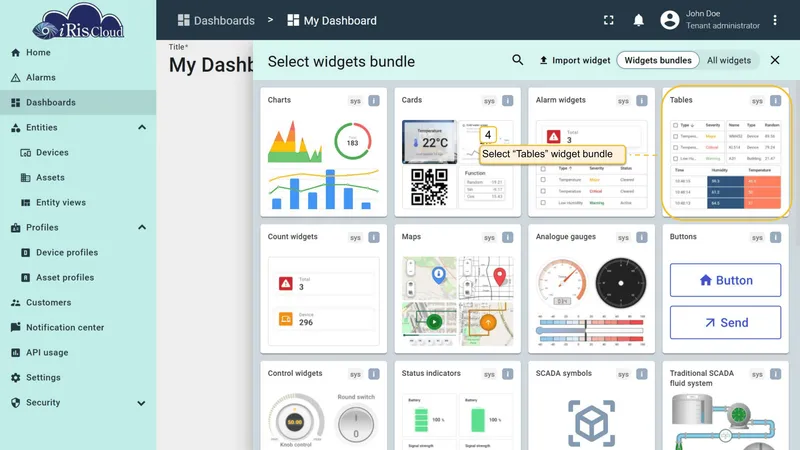Click the search magnifier icon
The width and height of the screenshot is (800, 450).
pos(517,60)
